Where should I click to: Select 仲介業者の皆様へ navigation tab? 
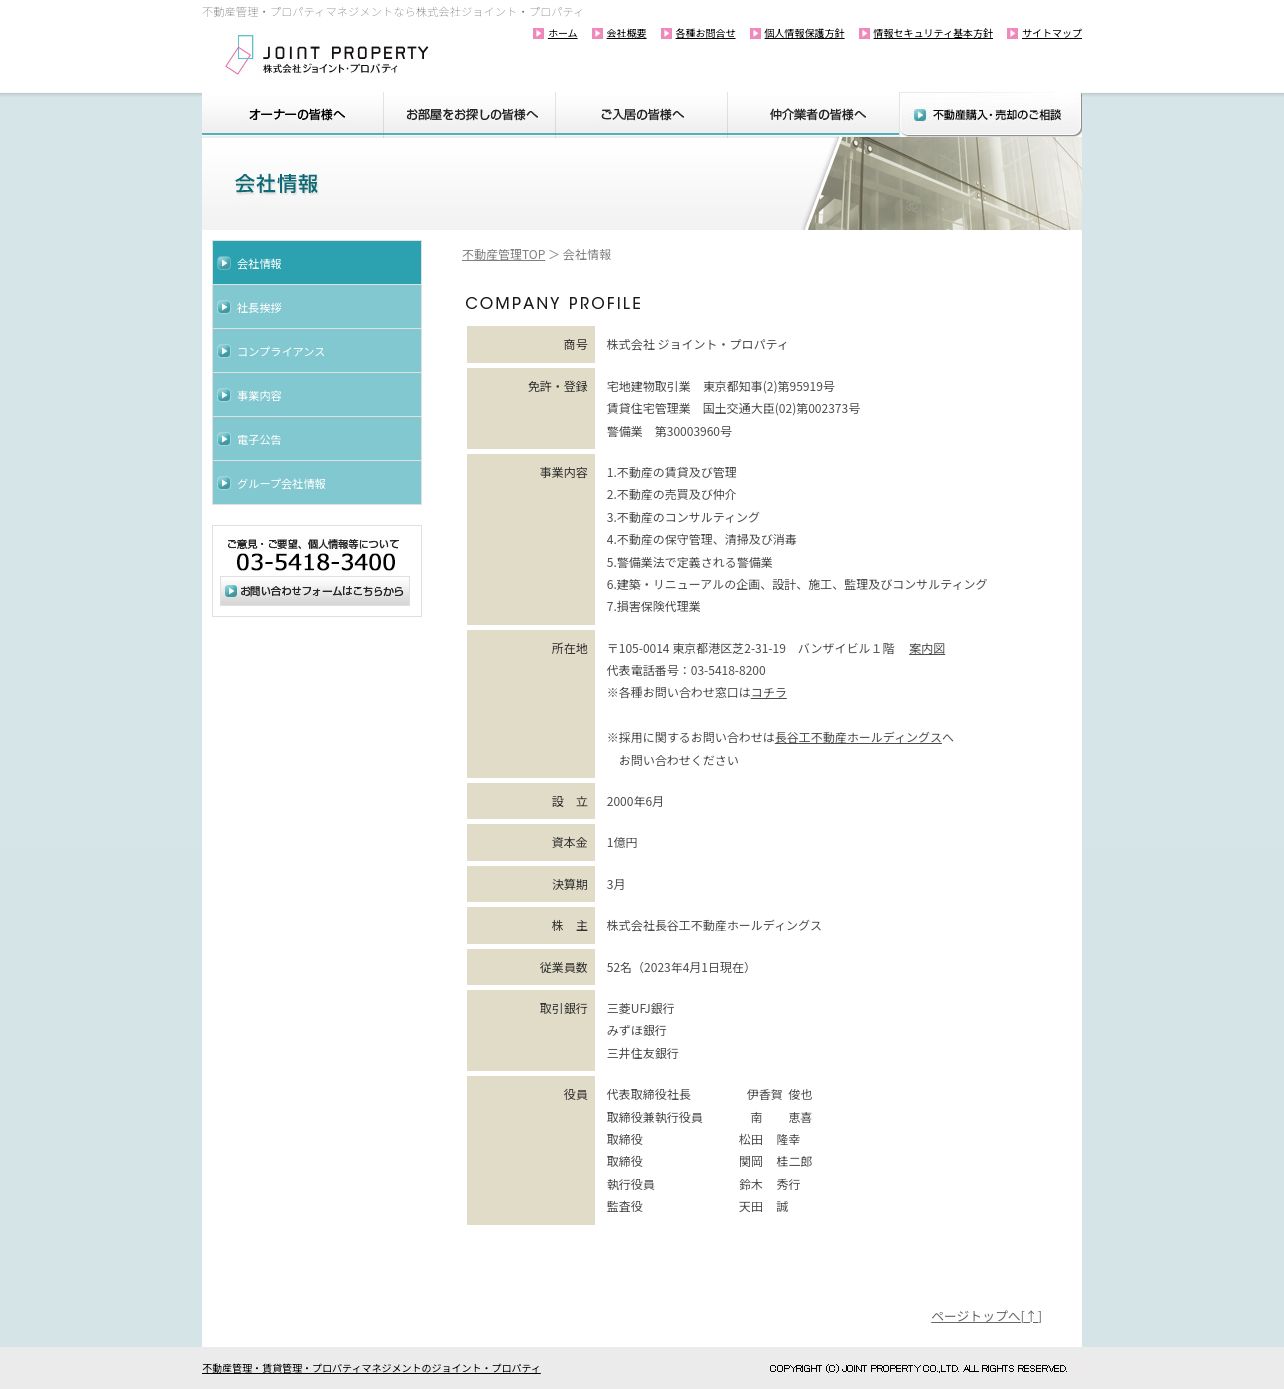tap(814, 114)
